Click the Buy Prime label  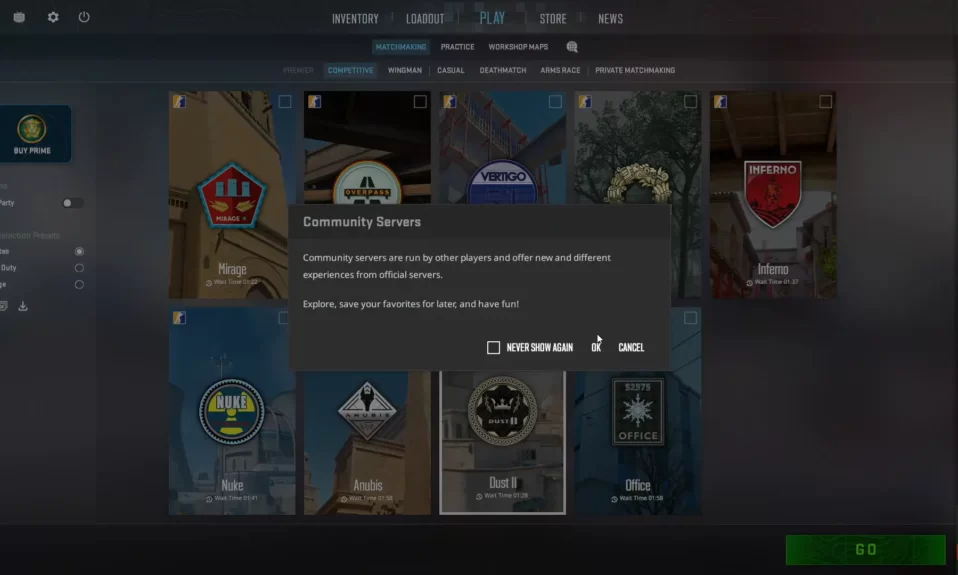click(x=32, y=151)
